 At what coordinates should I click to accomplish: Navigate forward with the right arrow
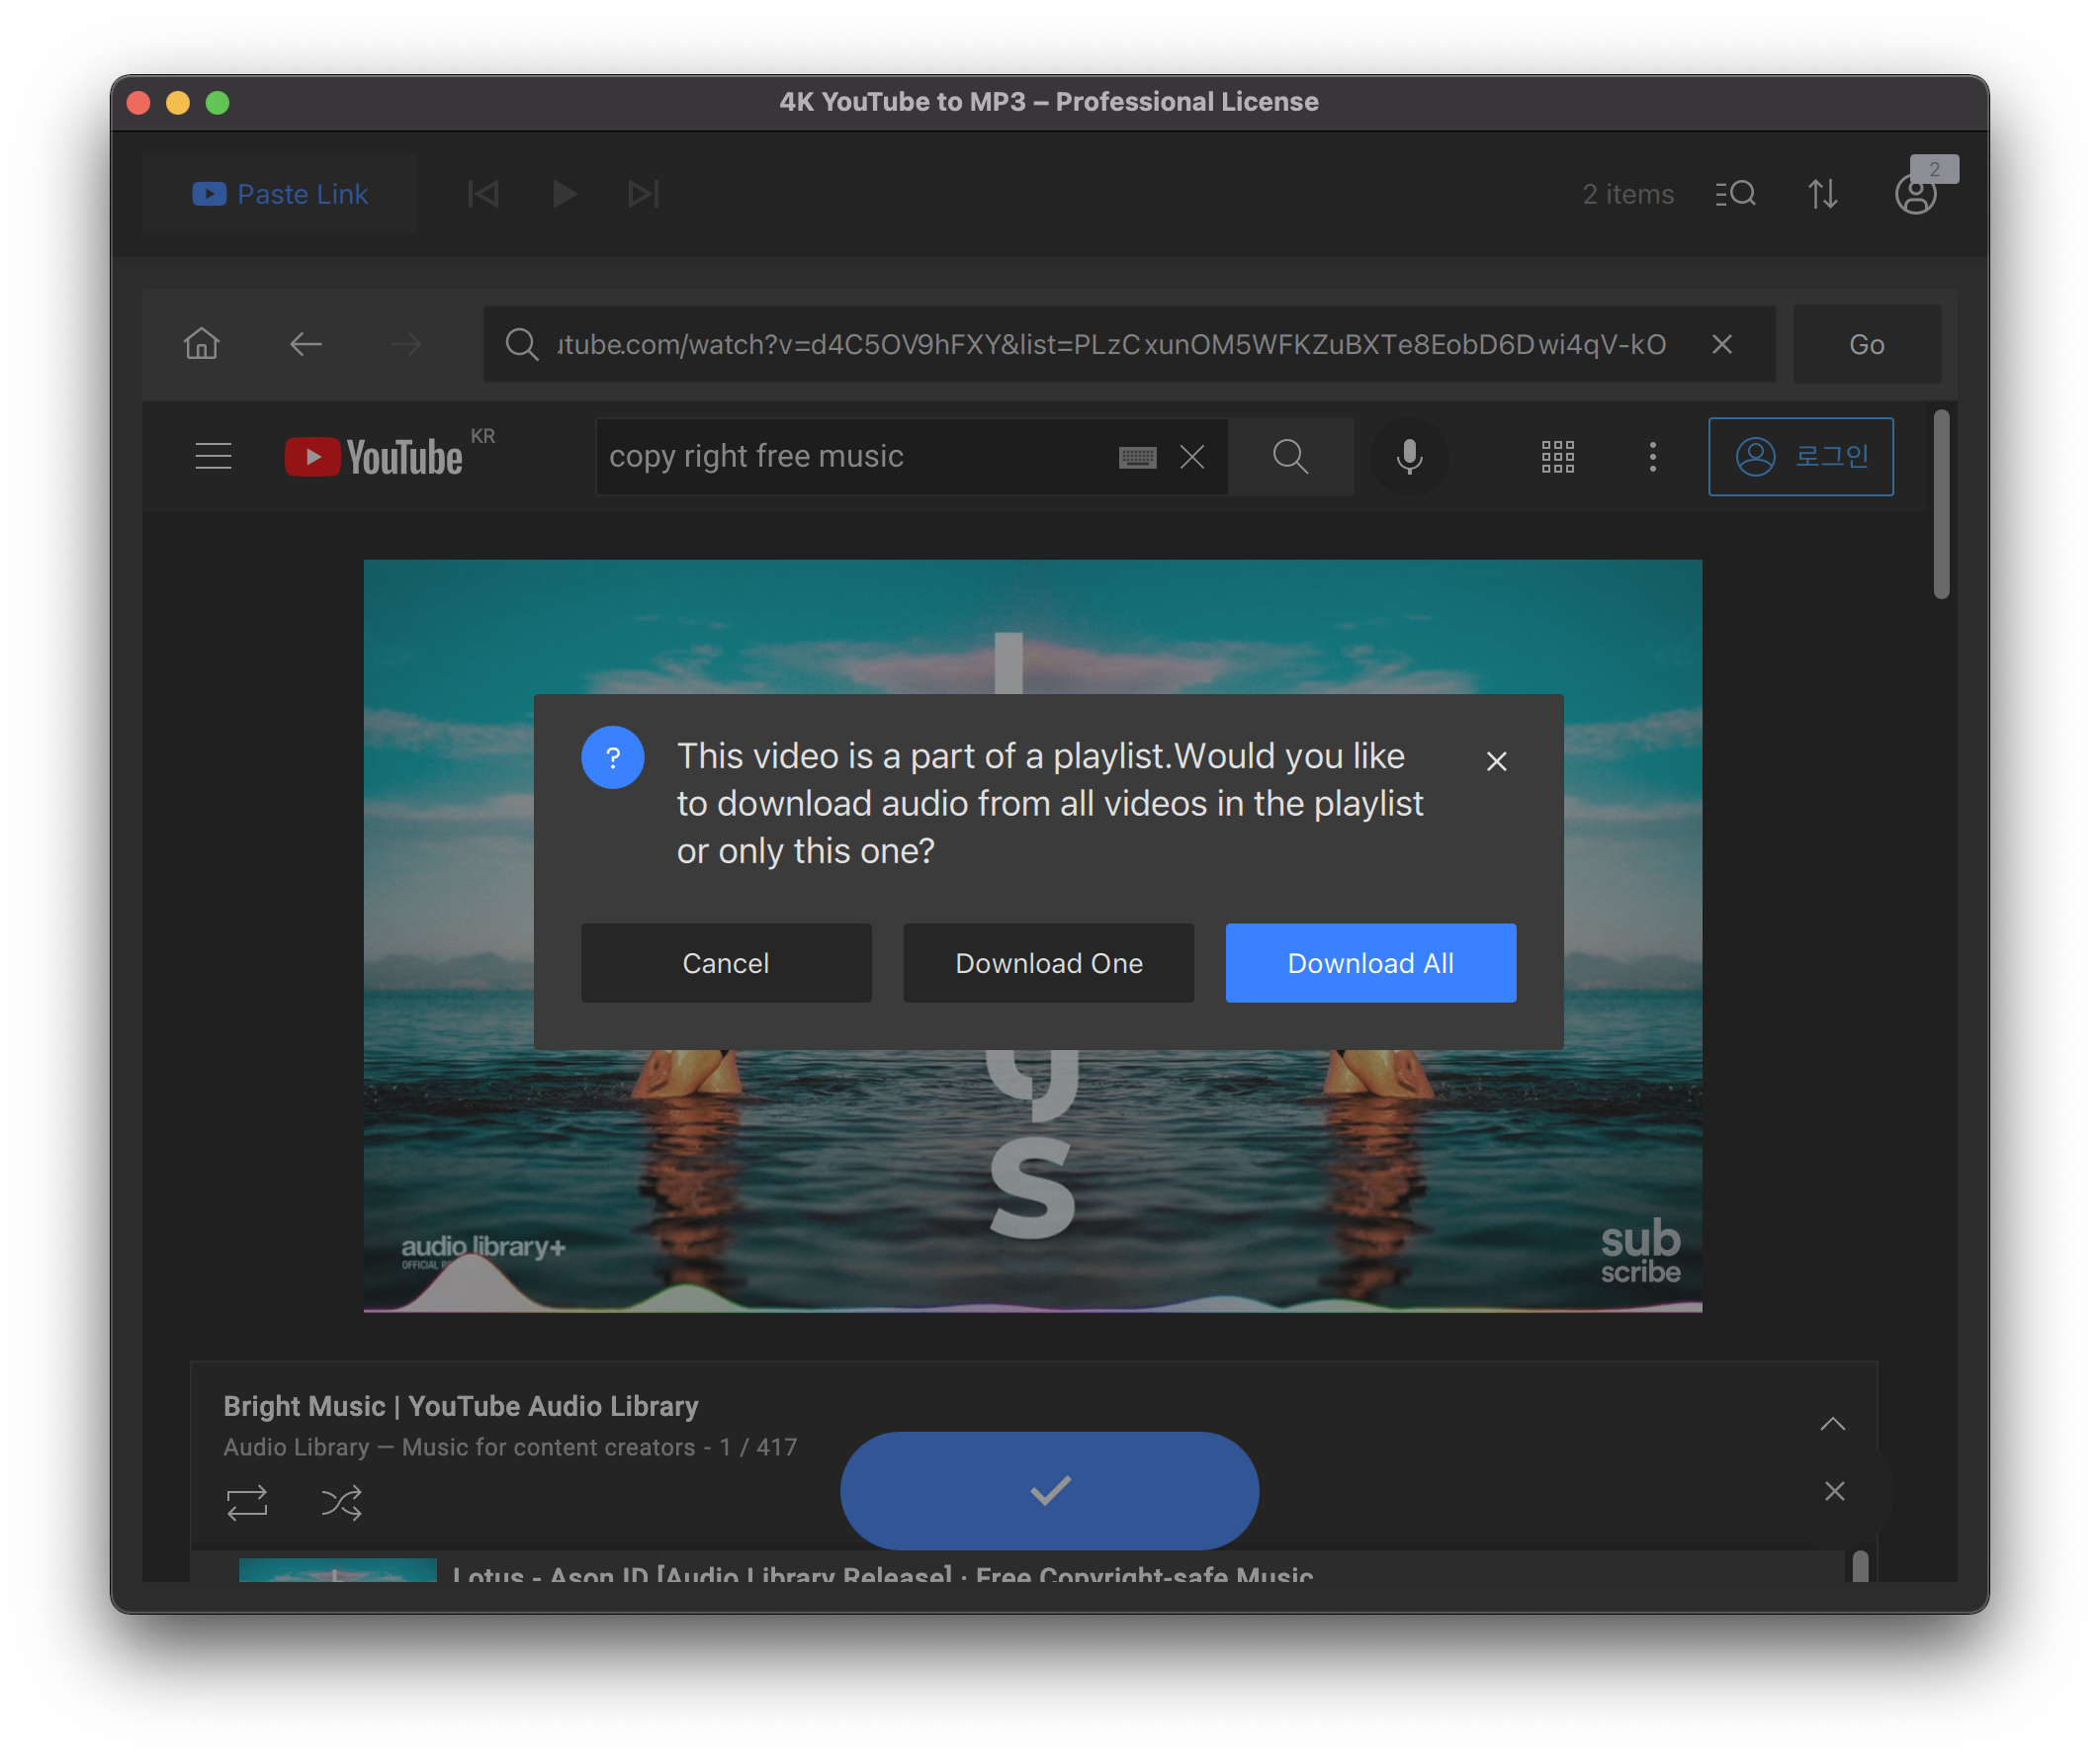click(x=406, y=344)
